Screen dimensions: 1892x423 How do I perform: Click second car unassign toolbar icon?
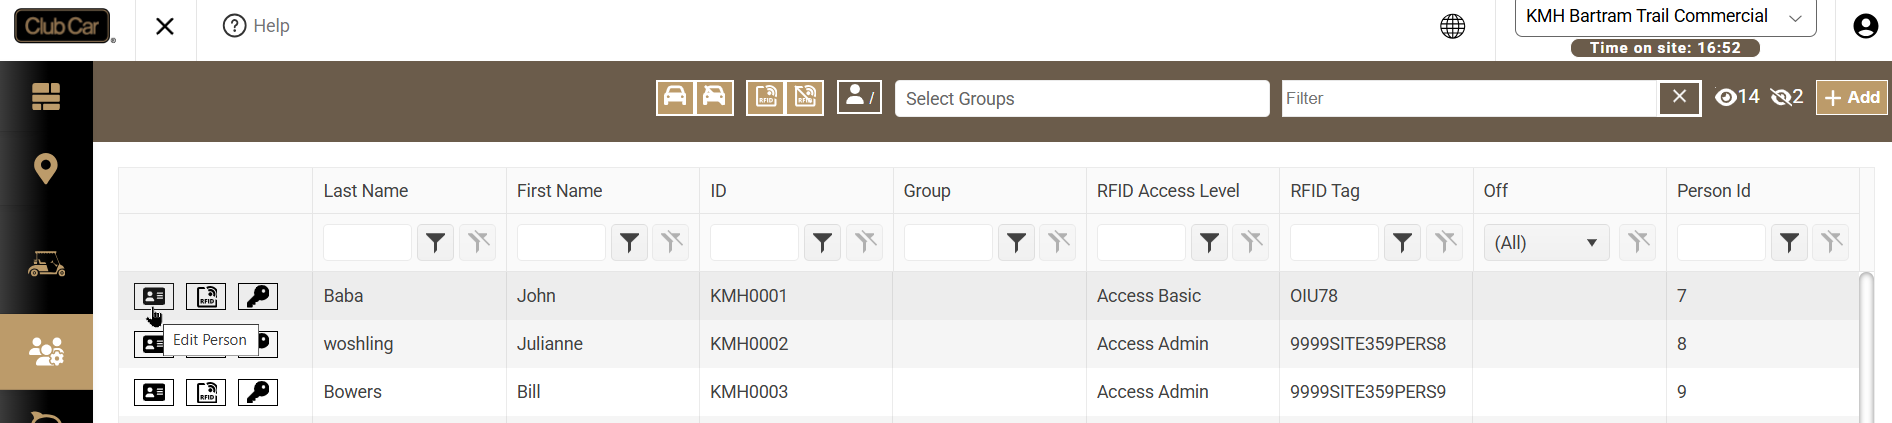(714, 98)
